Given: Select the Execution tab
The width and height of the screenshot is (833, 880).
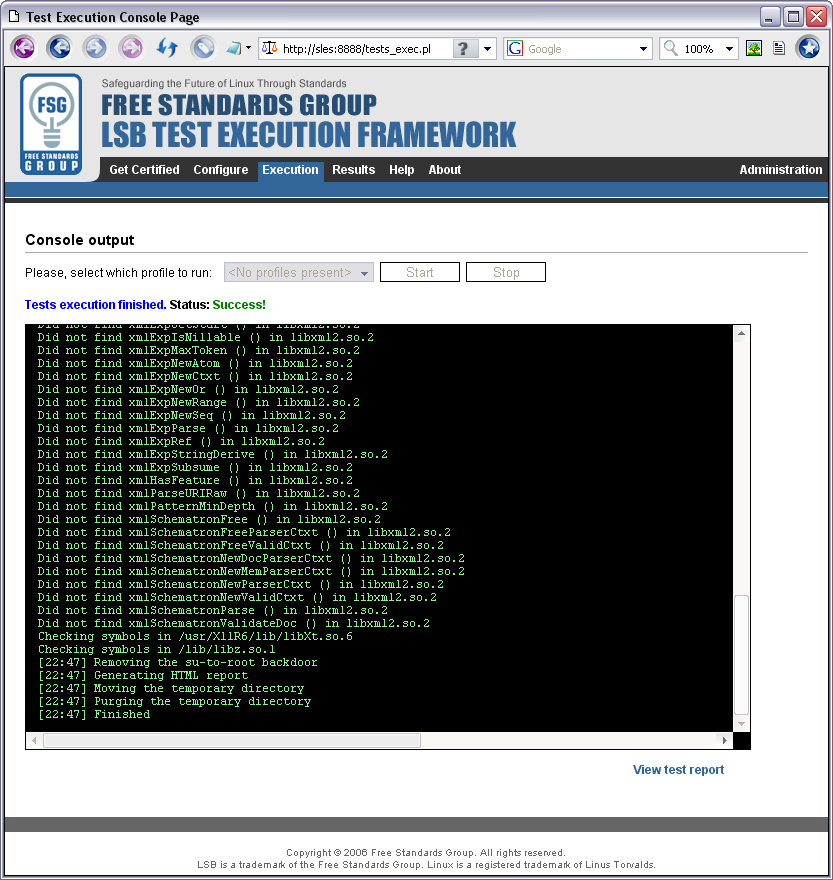Looking at the screenshot, I should (x=290, y=170).
